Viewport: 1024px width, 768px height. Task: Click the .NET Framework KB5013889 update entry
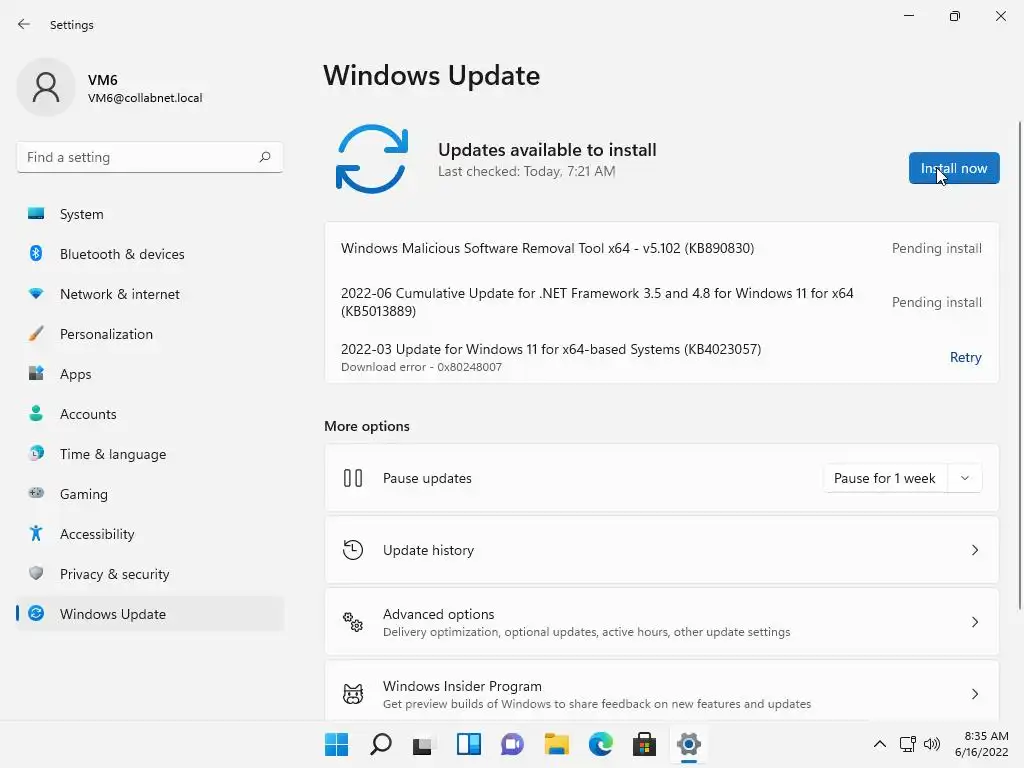(x=597, y=302)
